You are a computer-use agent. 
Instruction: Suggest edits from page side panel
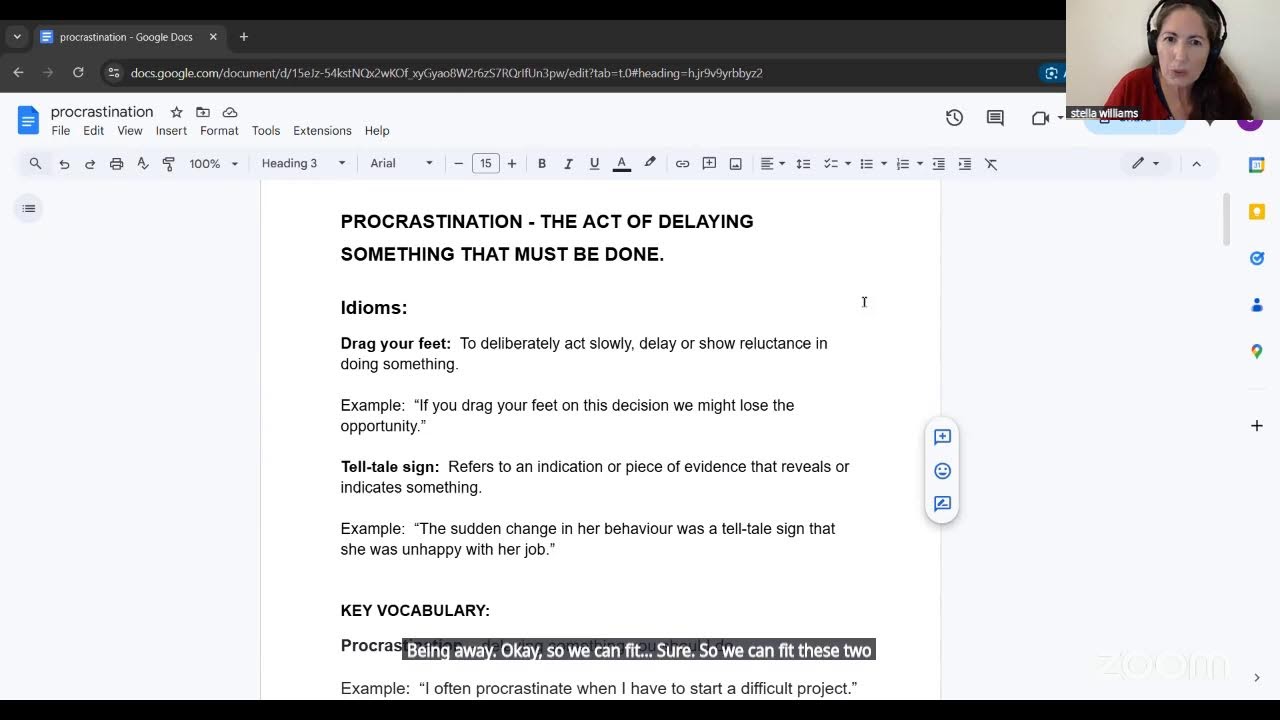942,504
